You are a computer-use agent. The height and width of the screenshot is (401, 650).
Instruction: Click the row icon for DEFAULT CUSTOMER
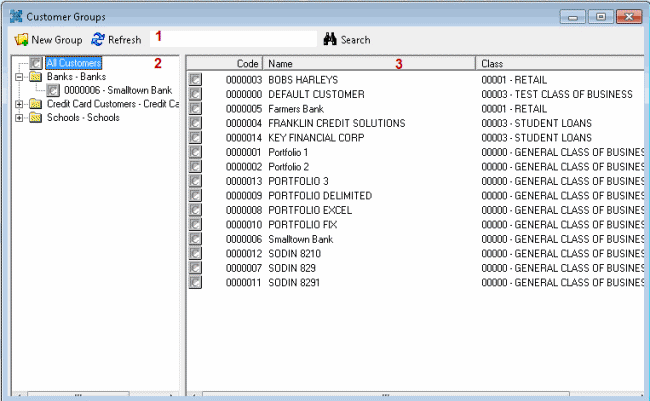pyautogui.click(x=195, y=94)
